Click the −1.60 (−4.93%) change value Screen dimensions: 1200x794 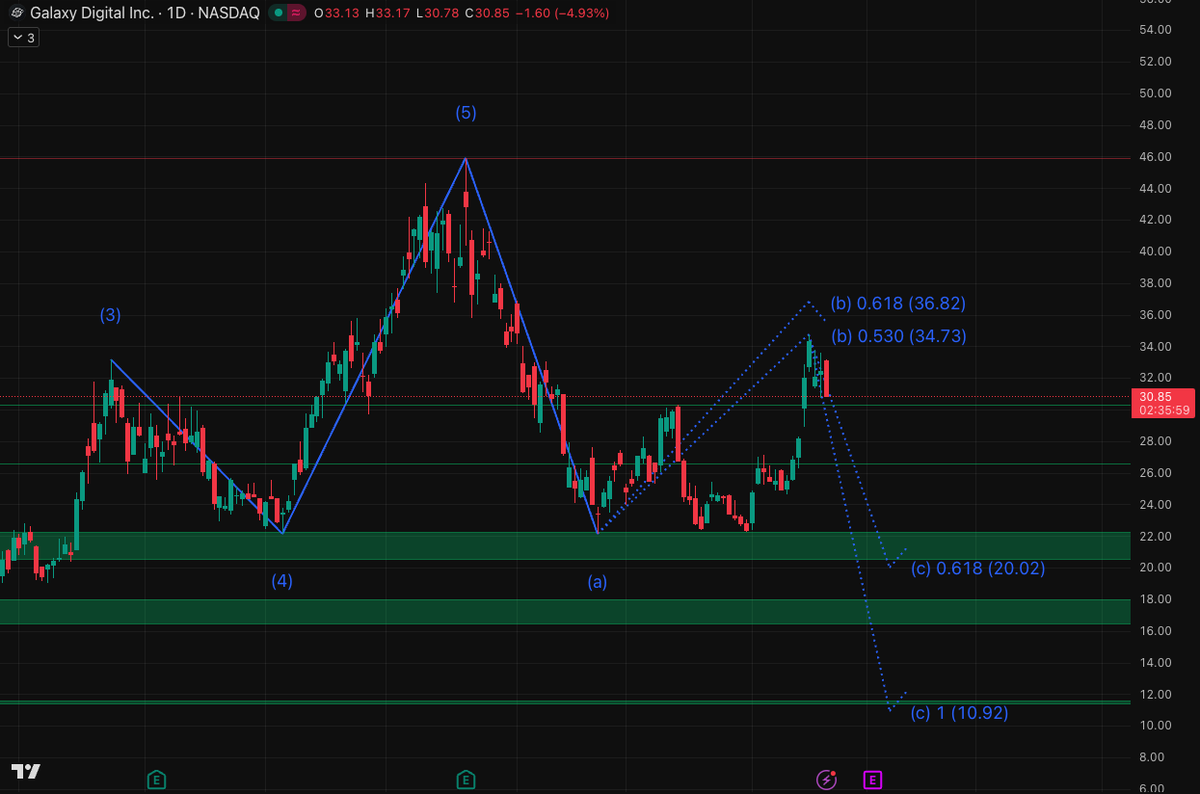coord(563,14)
